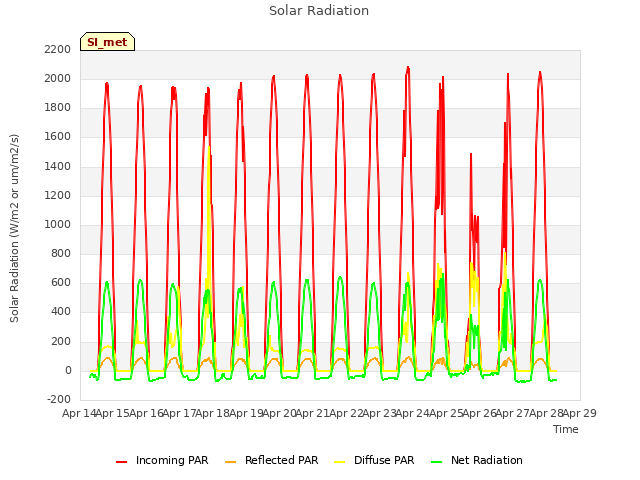Click the red Incoming PAR legend swatch

[122, 462]
